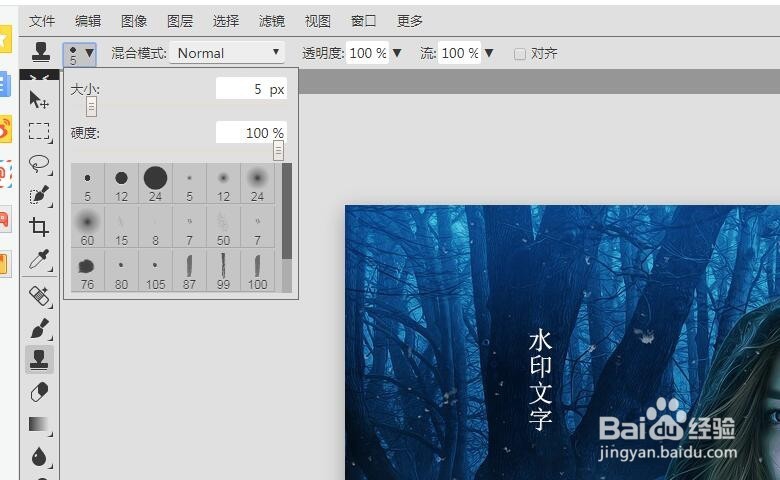Toggle the 对齐 checkbox
Screen dimensions: 780x480
pos(520,54)
